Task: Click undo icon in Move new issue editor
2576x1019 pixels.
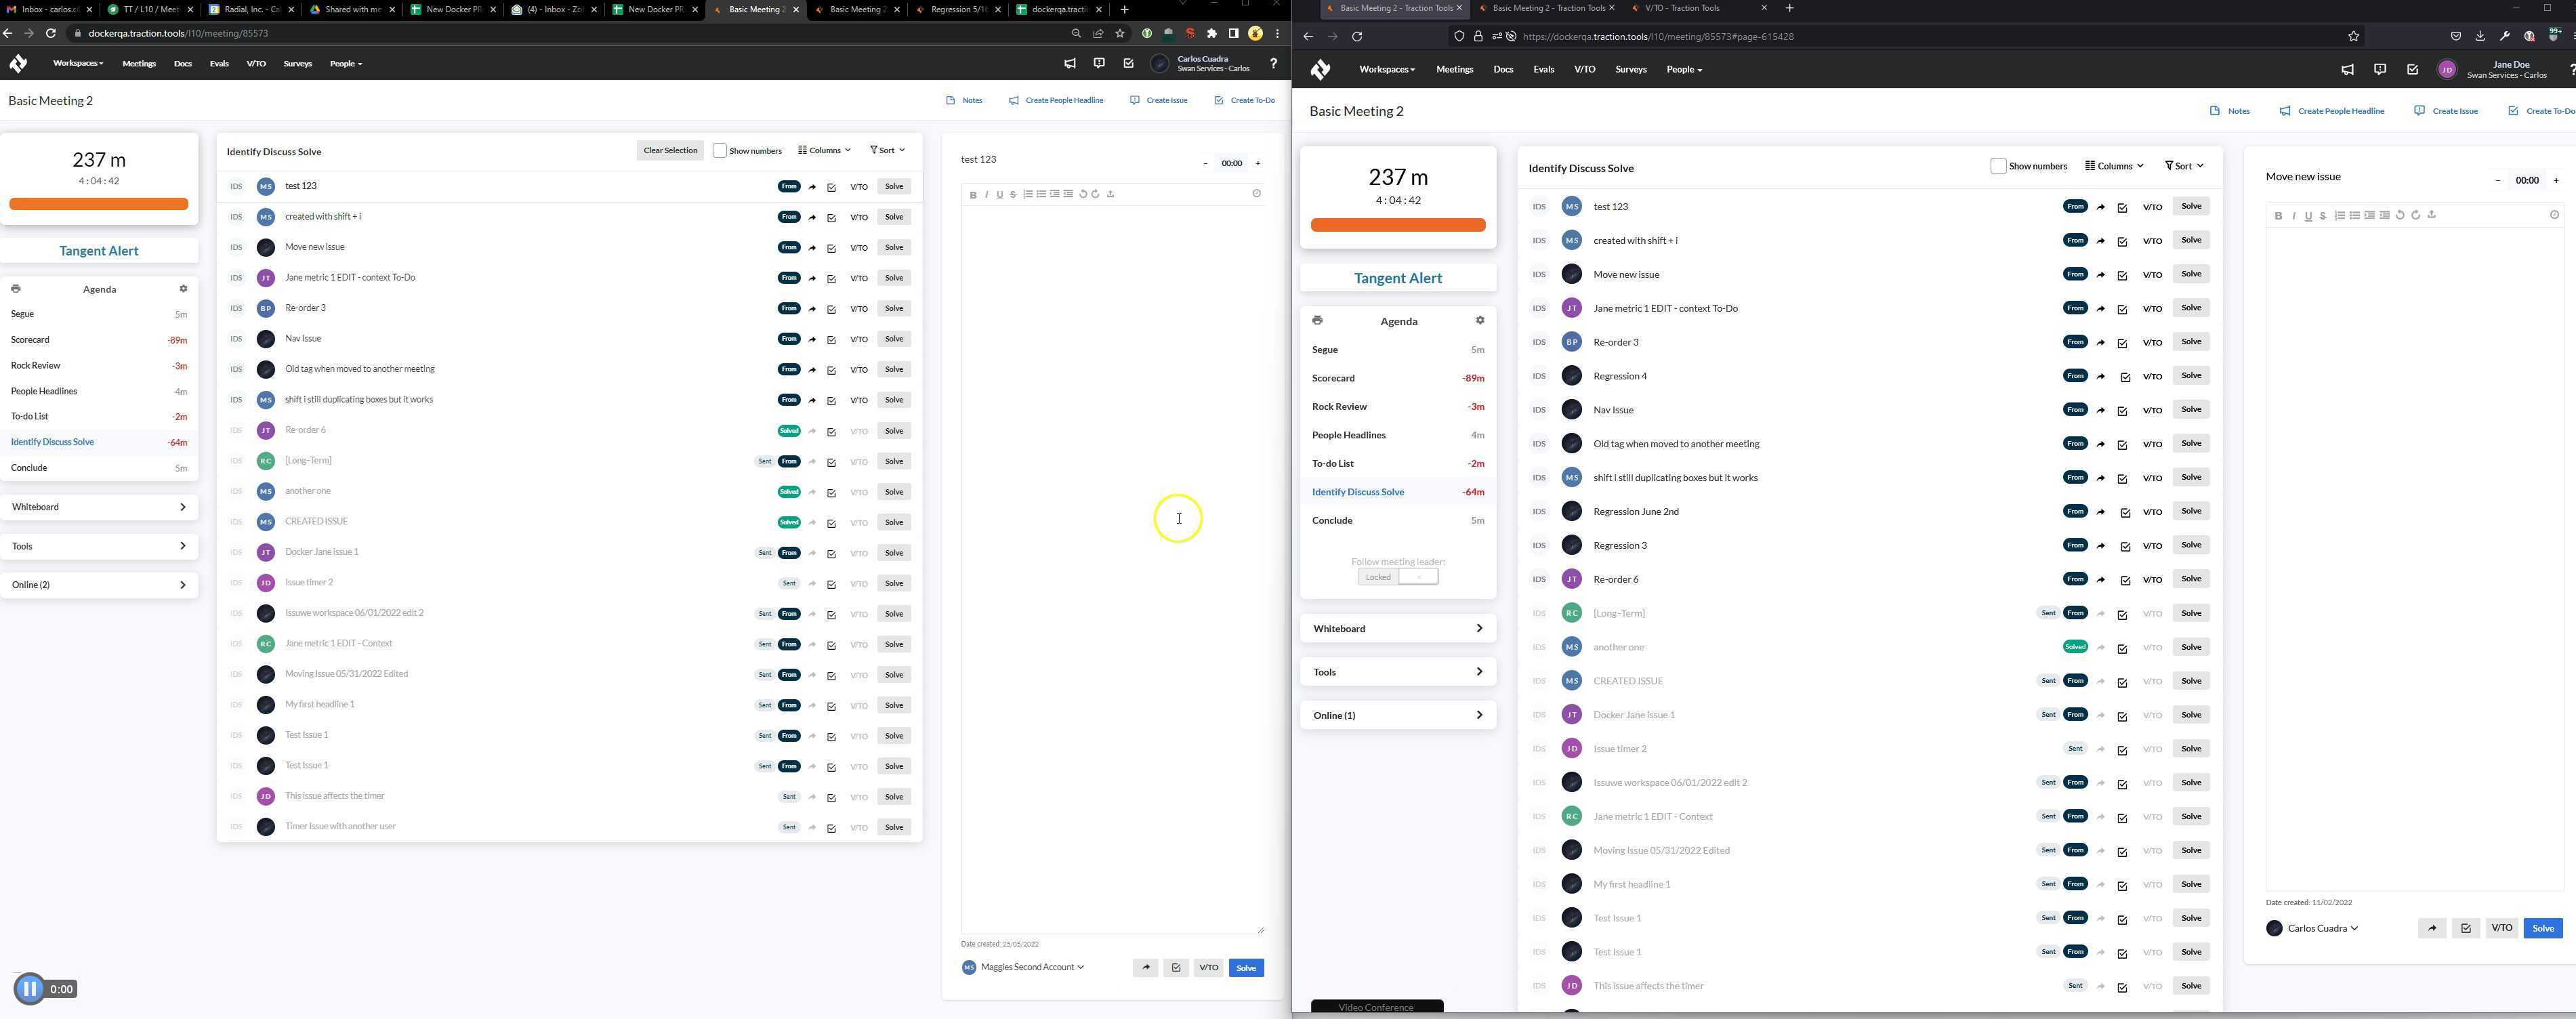Action: click(x=2400, y=215)
